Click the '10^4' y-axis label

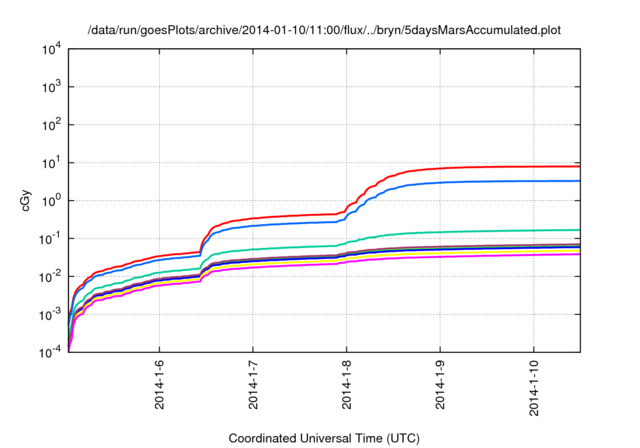pos(51,49)
